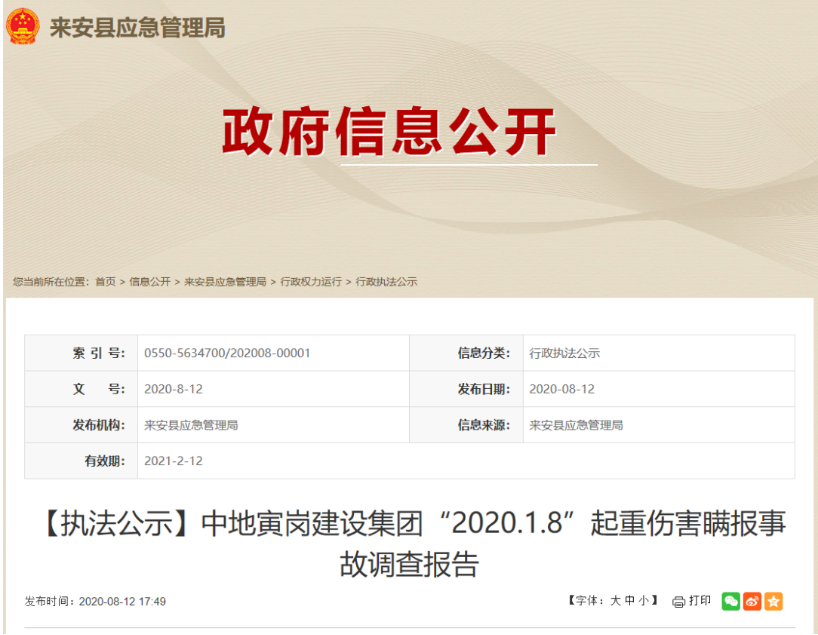Screen dimensions: 818x635
Task: Select small font size 小
Action: pos(644,601)
